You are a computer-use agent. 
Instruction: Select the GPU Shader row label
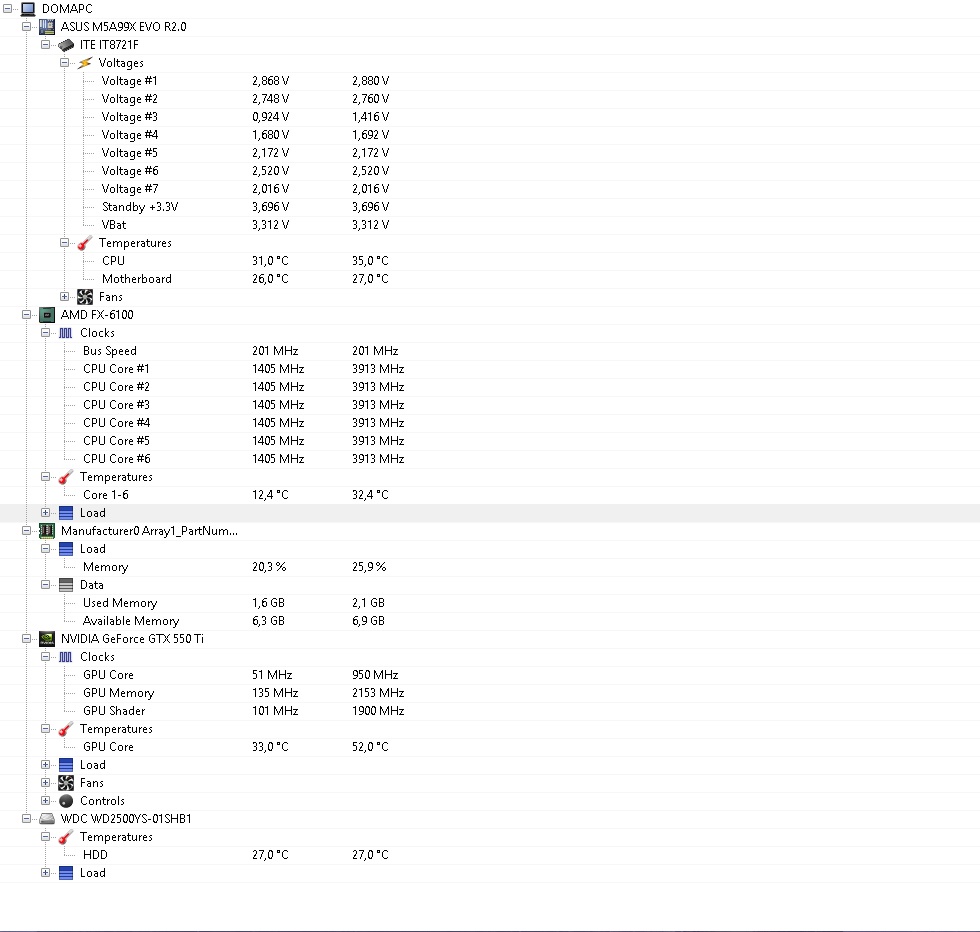(114, 711)
